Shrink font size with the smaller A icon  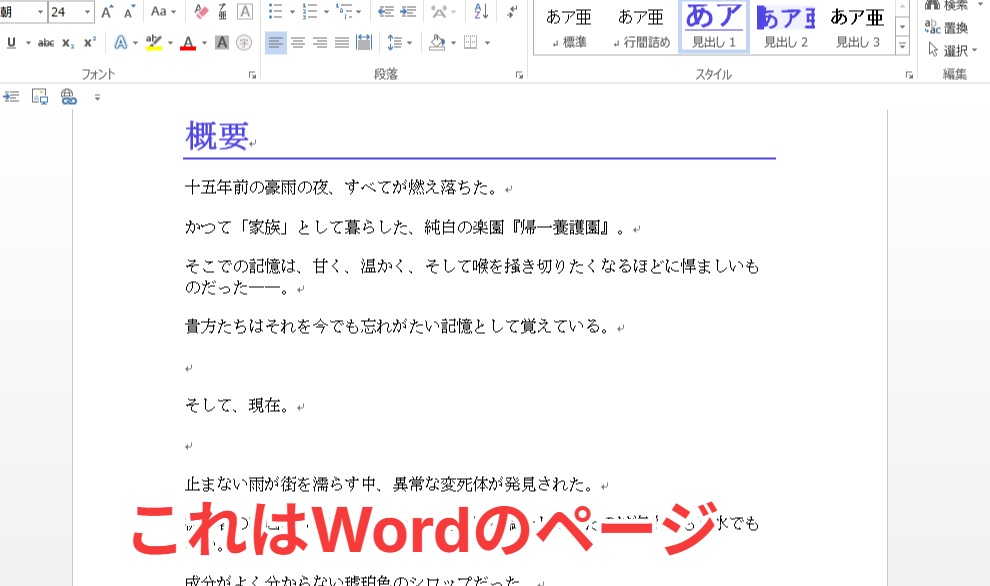pyautogui.click(x=129, y=12)
